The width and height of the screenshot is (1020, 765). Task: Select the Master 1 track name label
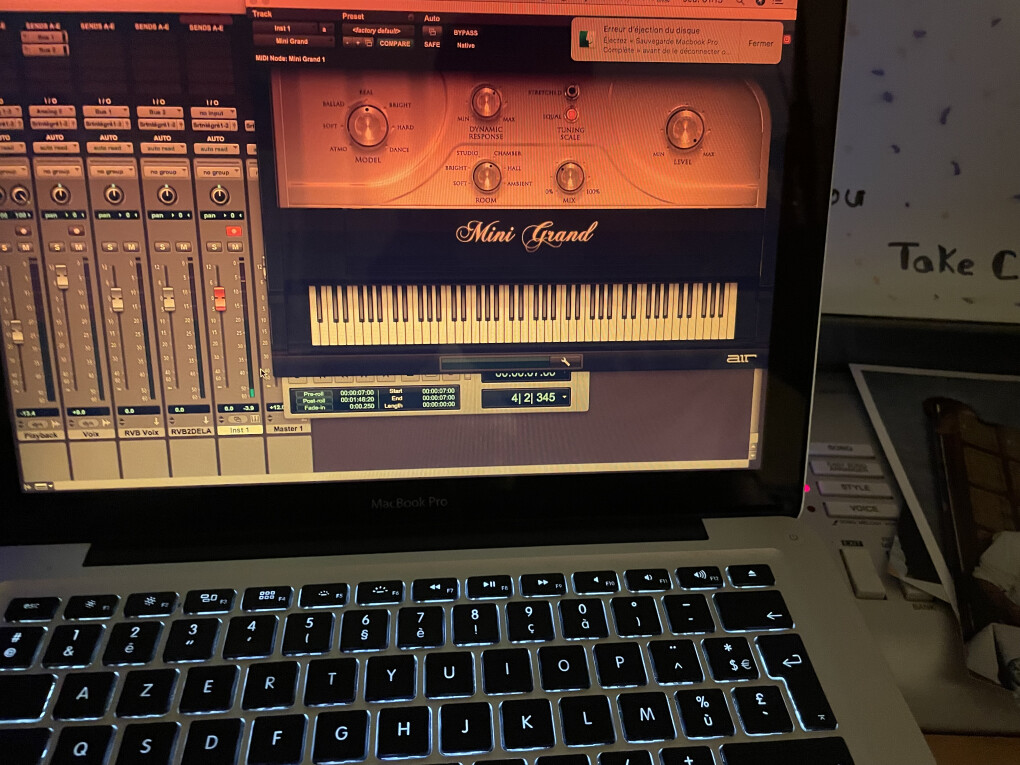pyautogui.click(x=288, y=429)
